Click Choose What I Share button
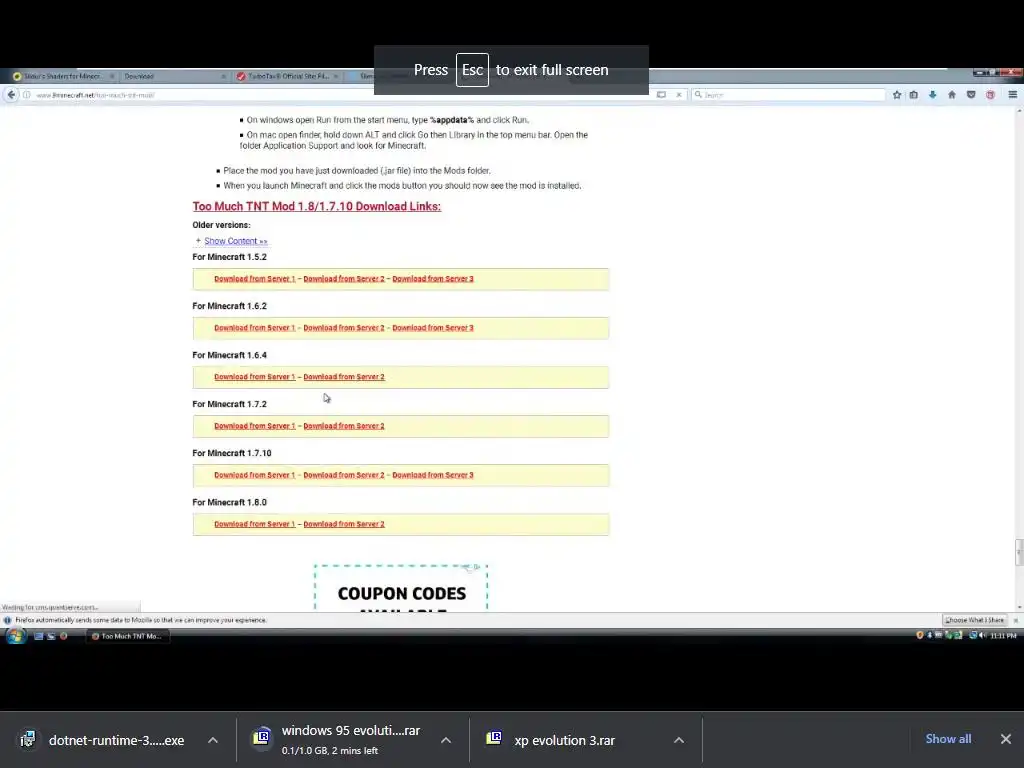This screenshot has width=1024, height=768. 974,620
